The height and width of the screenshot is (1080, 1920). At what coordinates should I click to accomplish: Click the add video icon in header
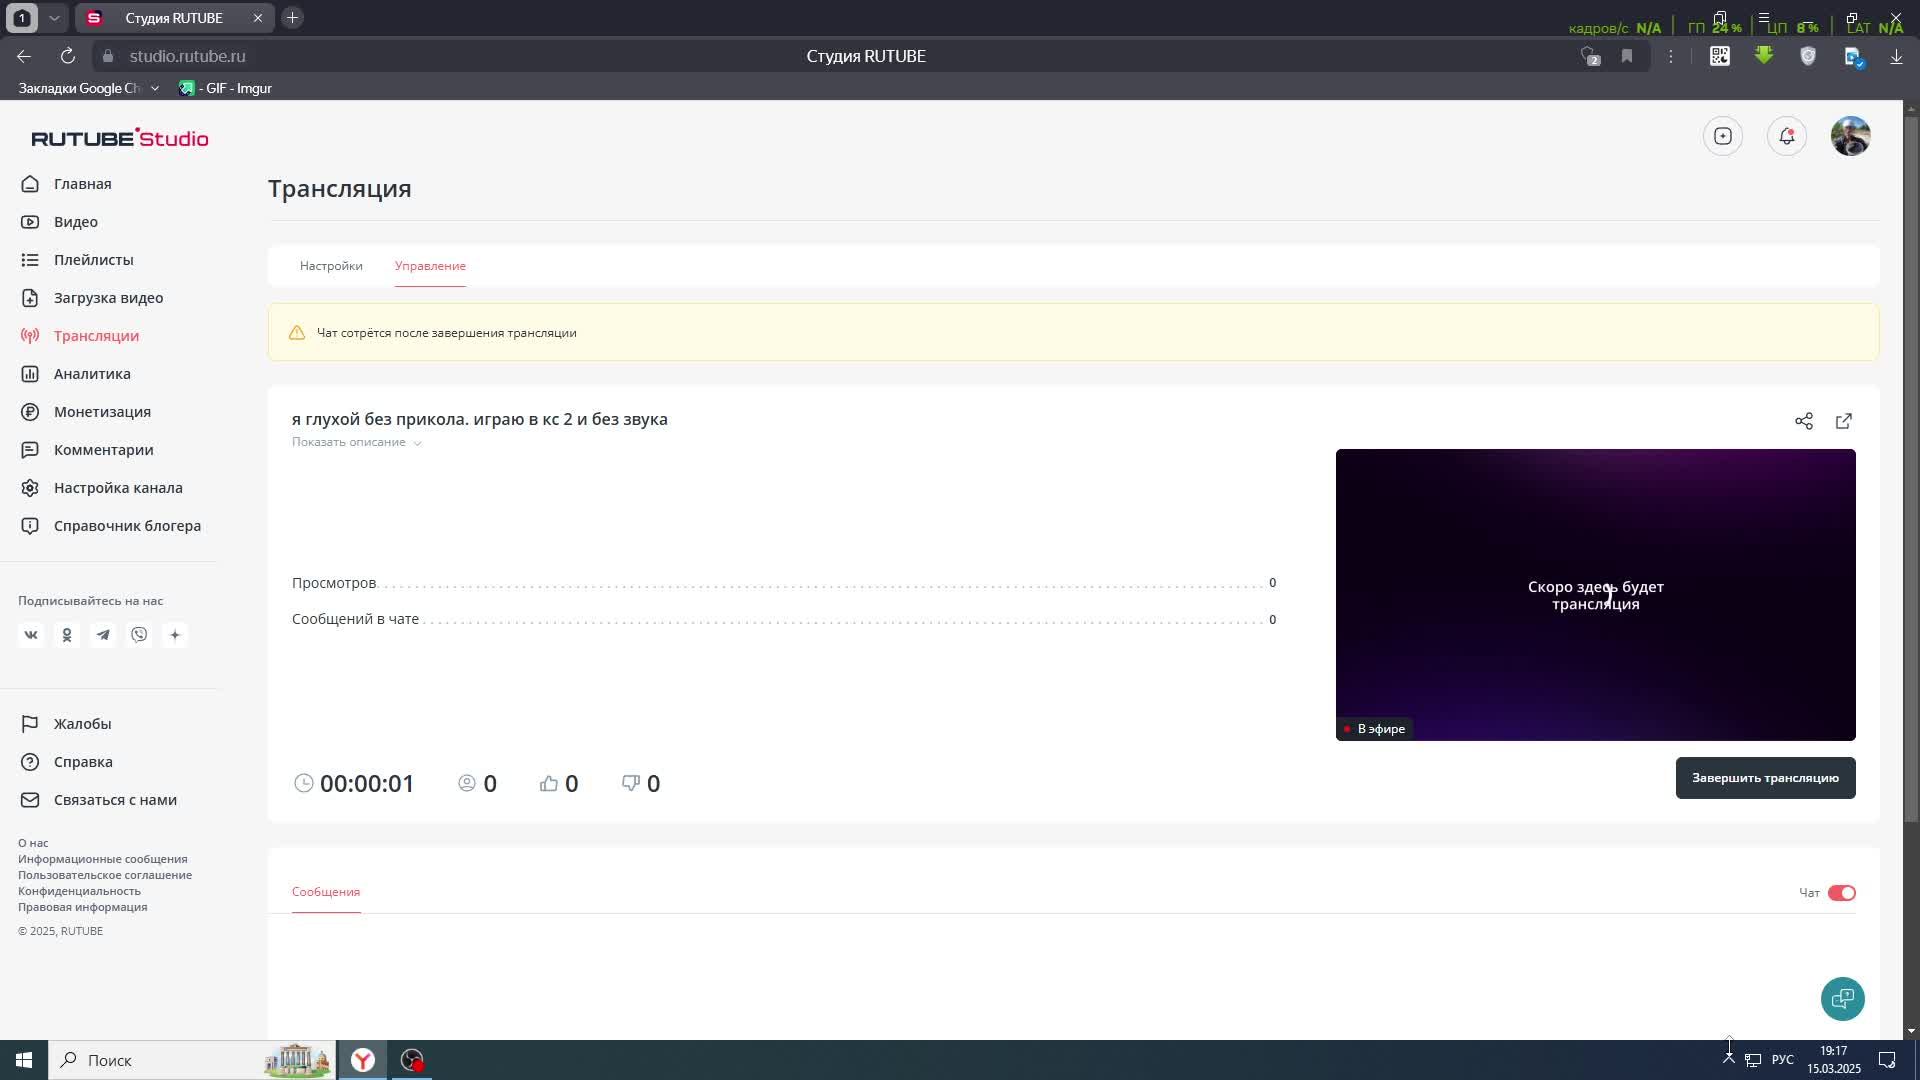click(1722, 136)
